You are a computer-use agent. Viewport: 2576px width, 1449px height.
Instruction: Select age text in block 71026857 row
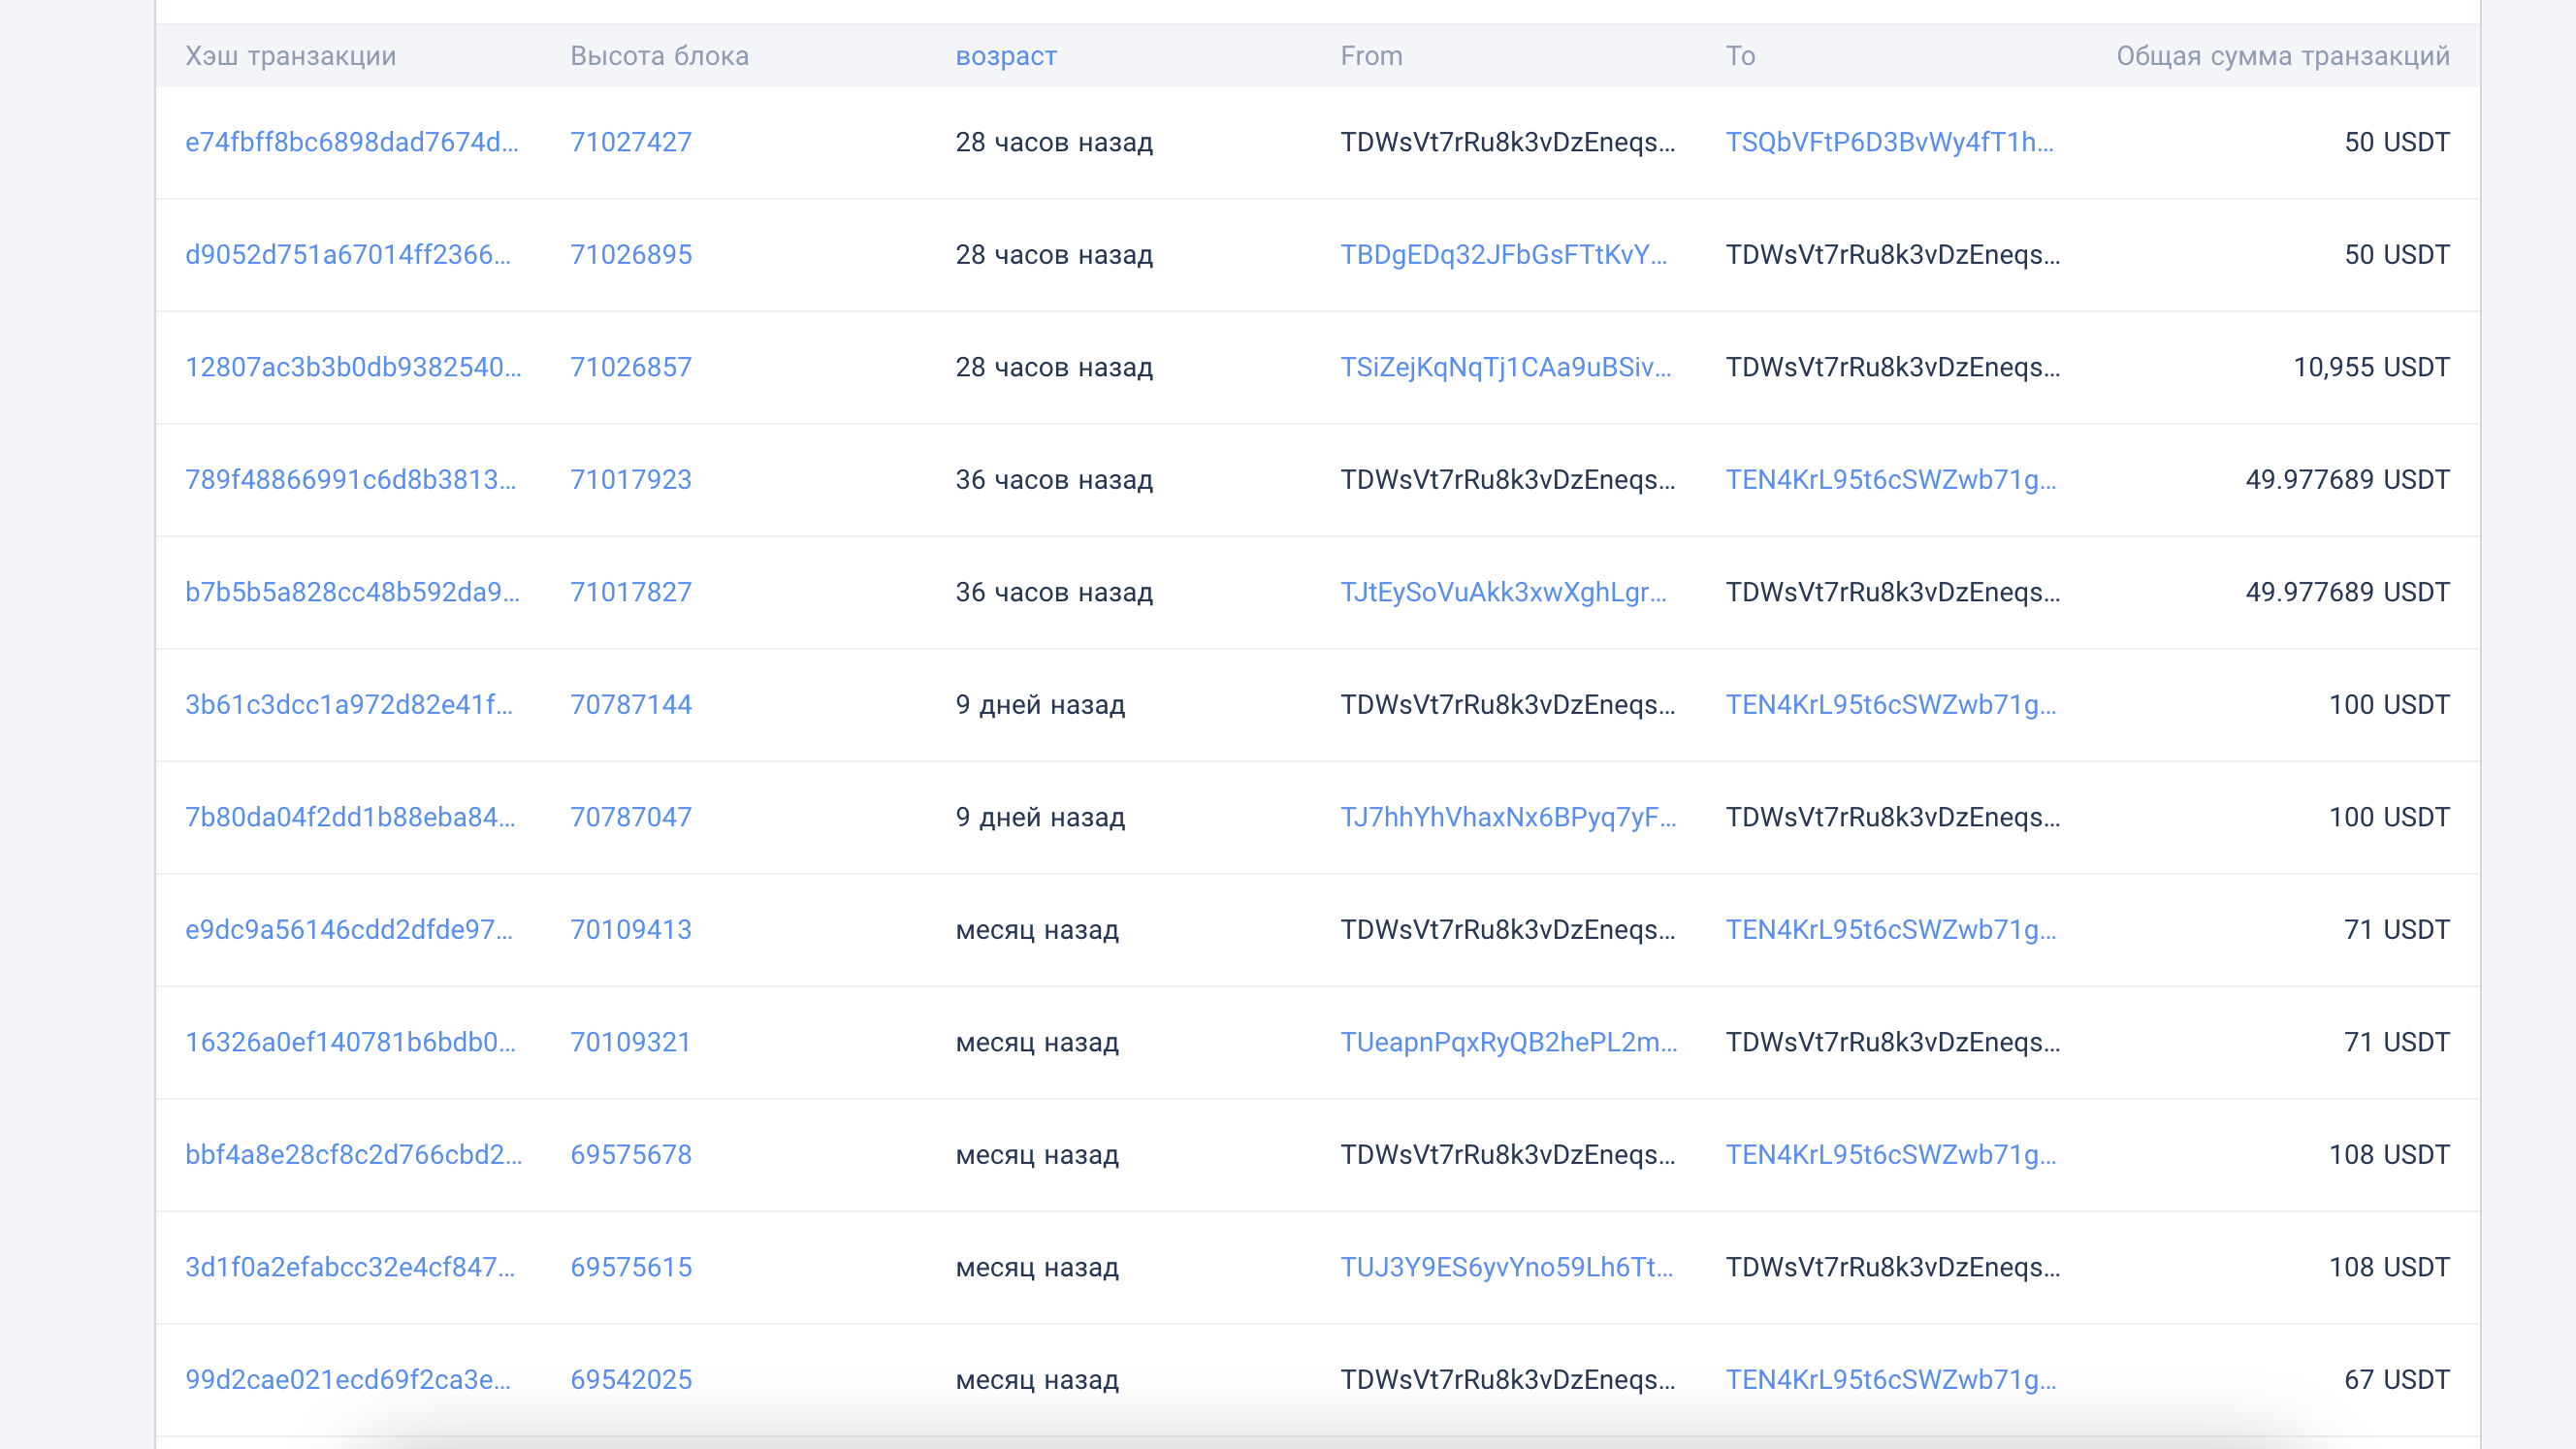(x=1054, y=367)
